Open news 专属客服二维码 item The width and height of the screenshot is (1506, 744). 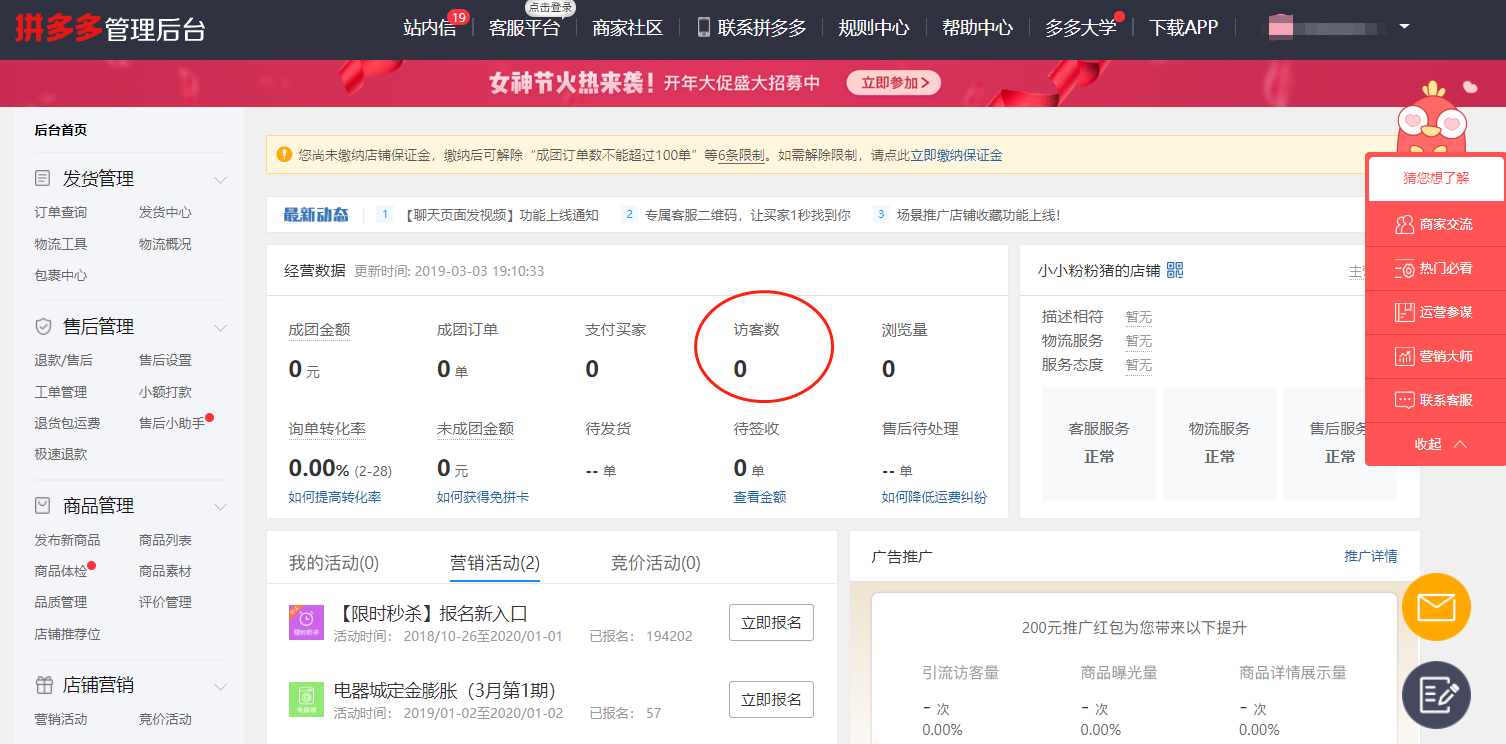pyautogui.click(x=747, y=215)
